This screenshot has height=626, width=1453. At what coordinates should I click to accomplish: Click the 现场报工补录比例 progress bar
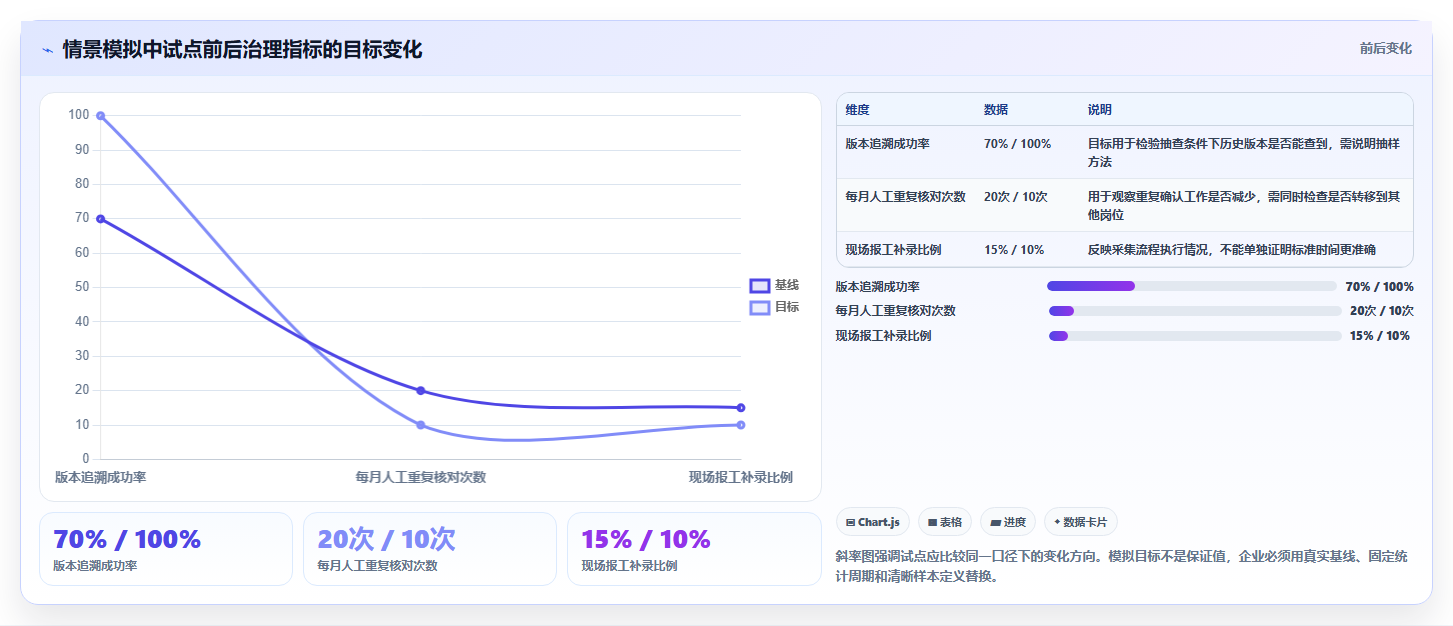(1195, 336)
